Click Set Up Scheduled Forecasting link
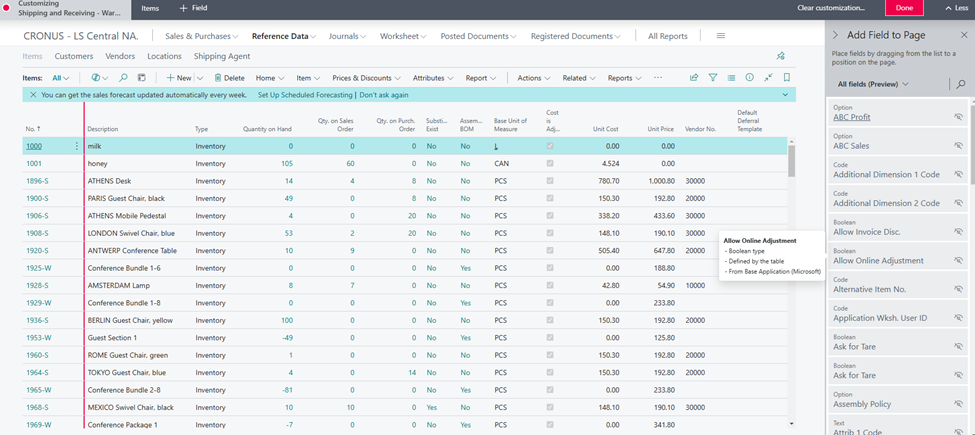The image size is (975, 435). point(305,95)
